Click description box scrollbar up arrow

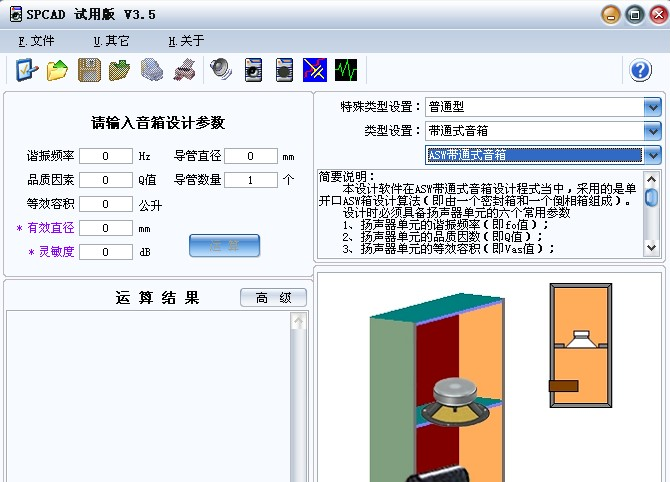coord(651,179)
